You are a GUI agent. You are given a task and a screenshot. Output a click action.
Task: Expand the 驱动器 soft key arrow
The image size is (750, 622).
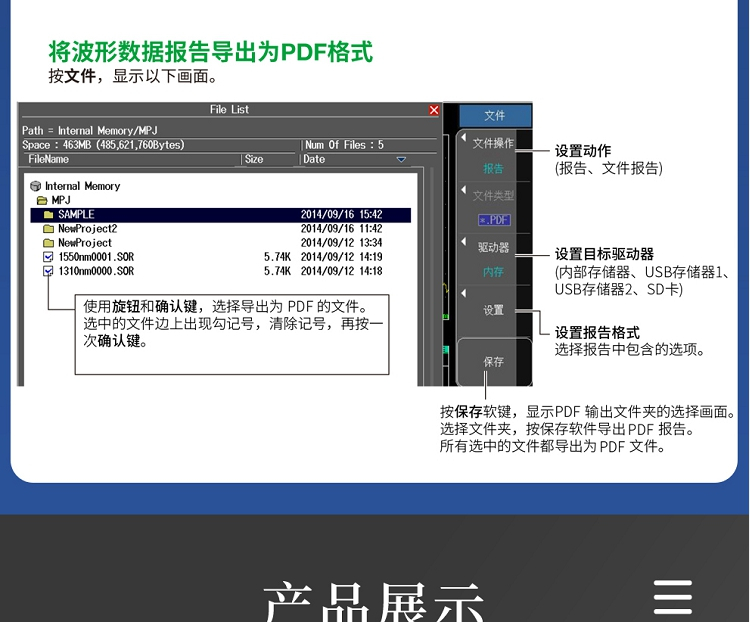point(463,242)
